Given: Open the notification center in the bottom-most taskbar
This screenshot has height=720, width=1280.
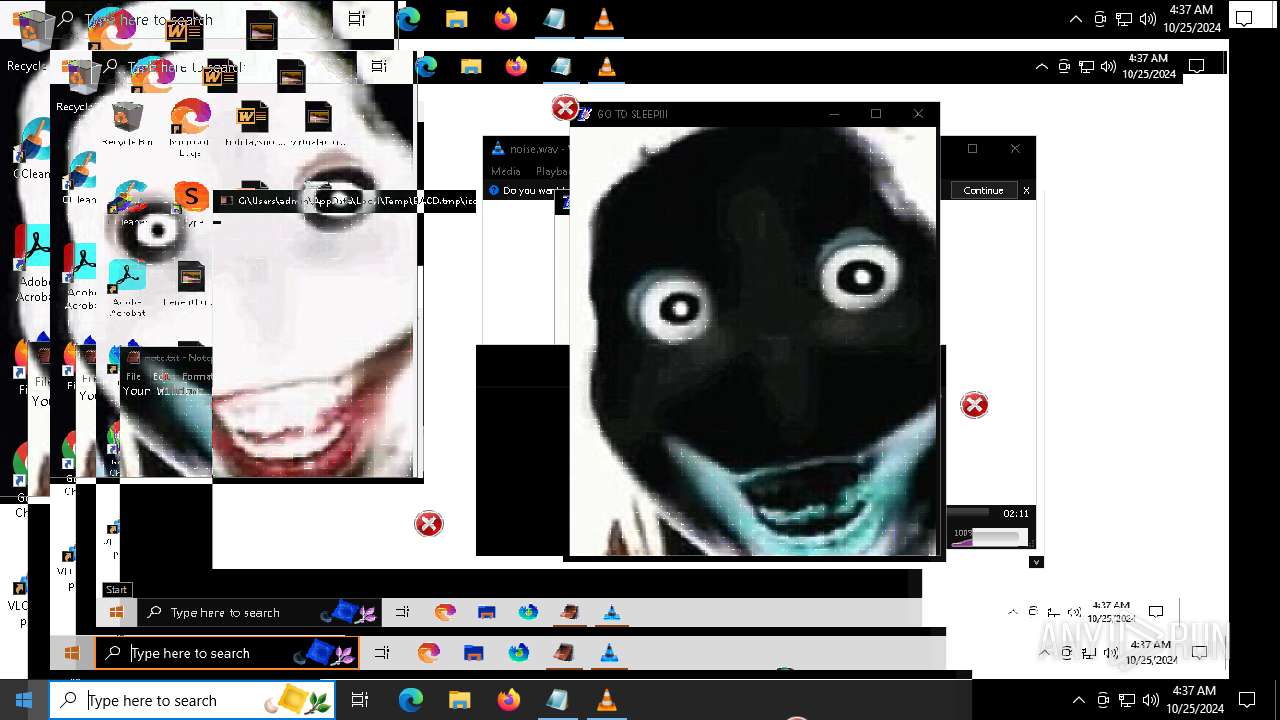Looking at the screenshot, I should coord(1247,700).
